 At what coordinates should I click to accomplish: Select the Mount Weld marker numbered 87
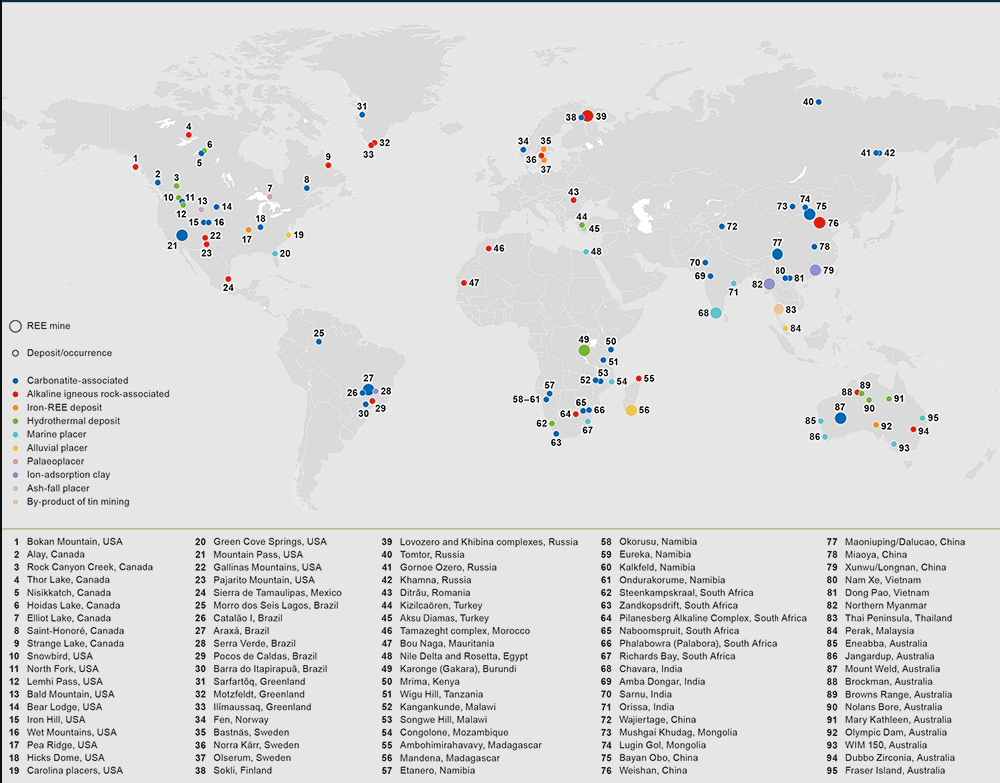click(x=840, y=418)
